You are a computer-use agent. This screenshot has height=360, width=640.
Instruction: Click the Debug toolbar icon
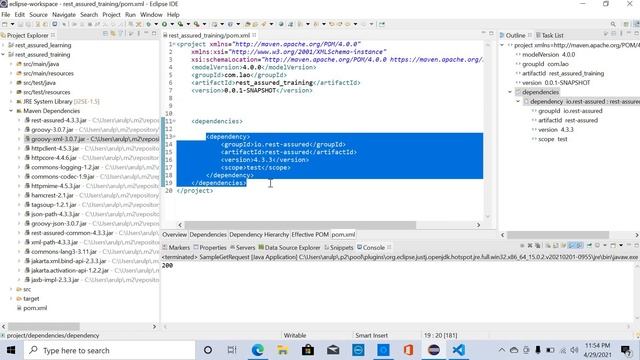148,24
